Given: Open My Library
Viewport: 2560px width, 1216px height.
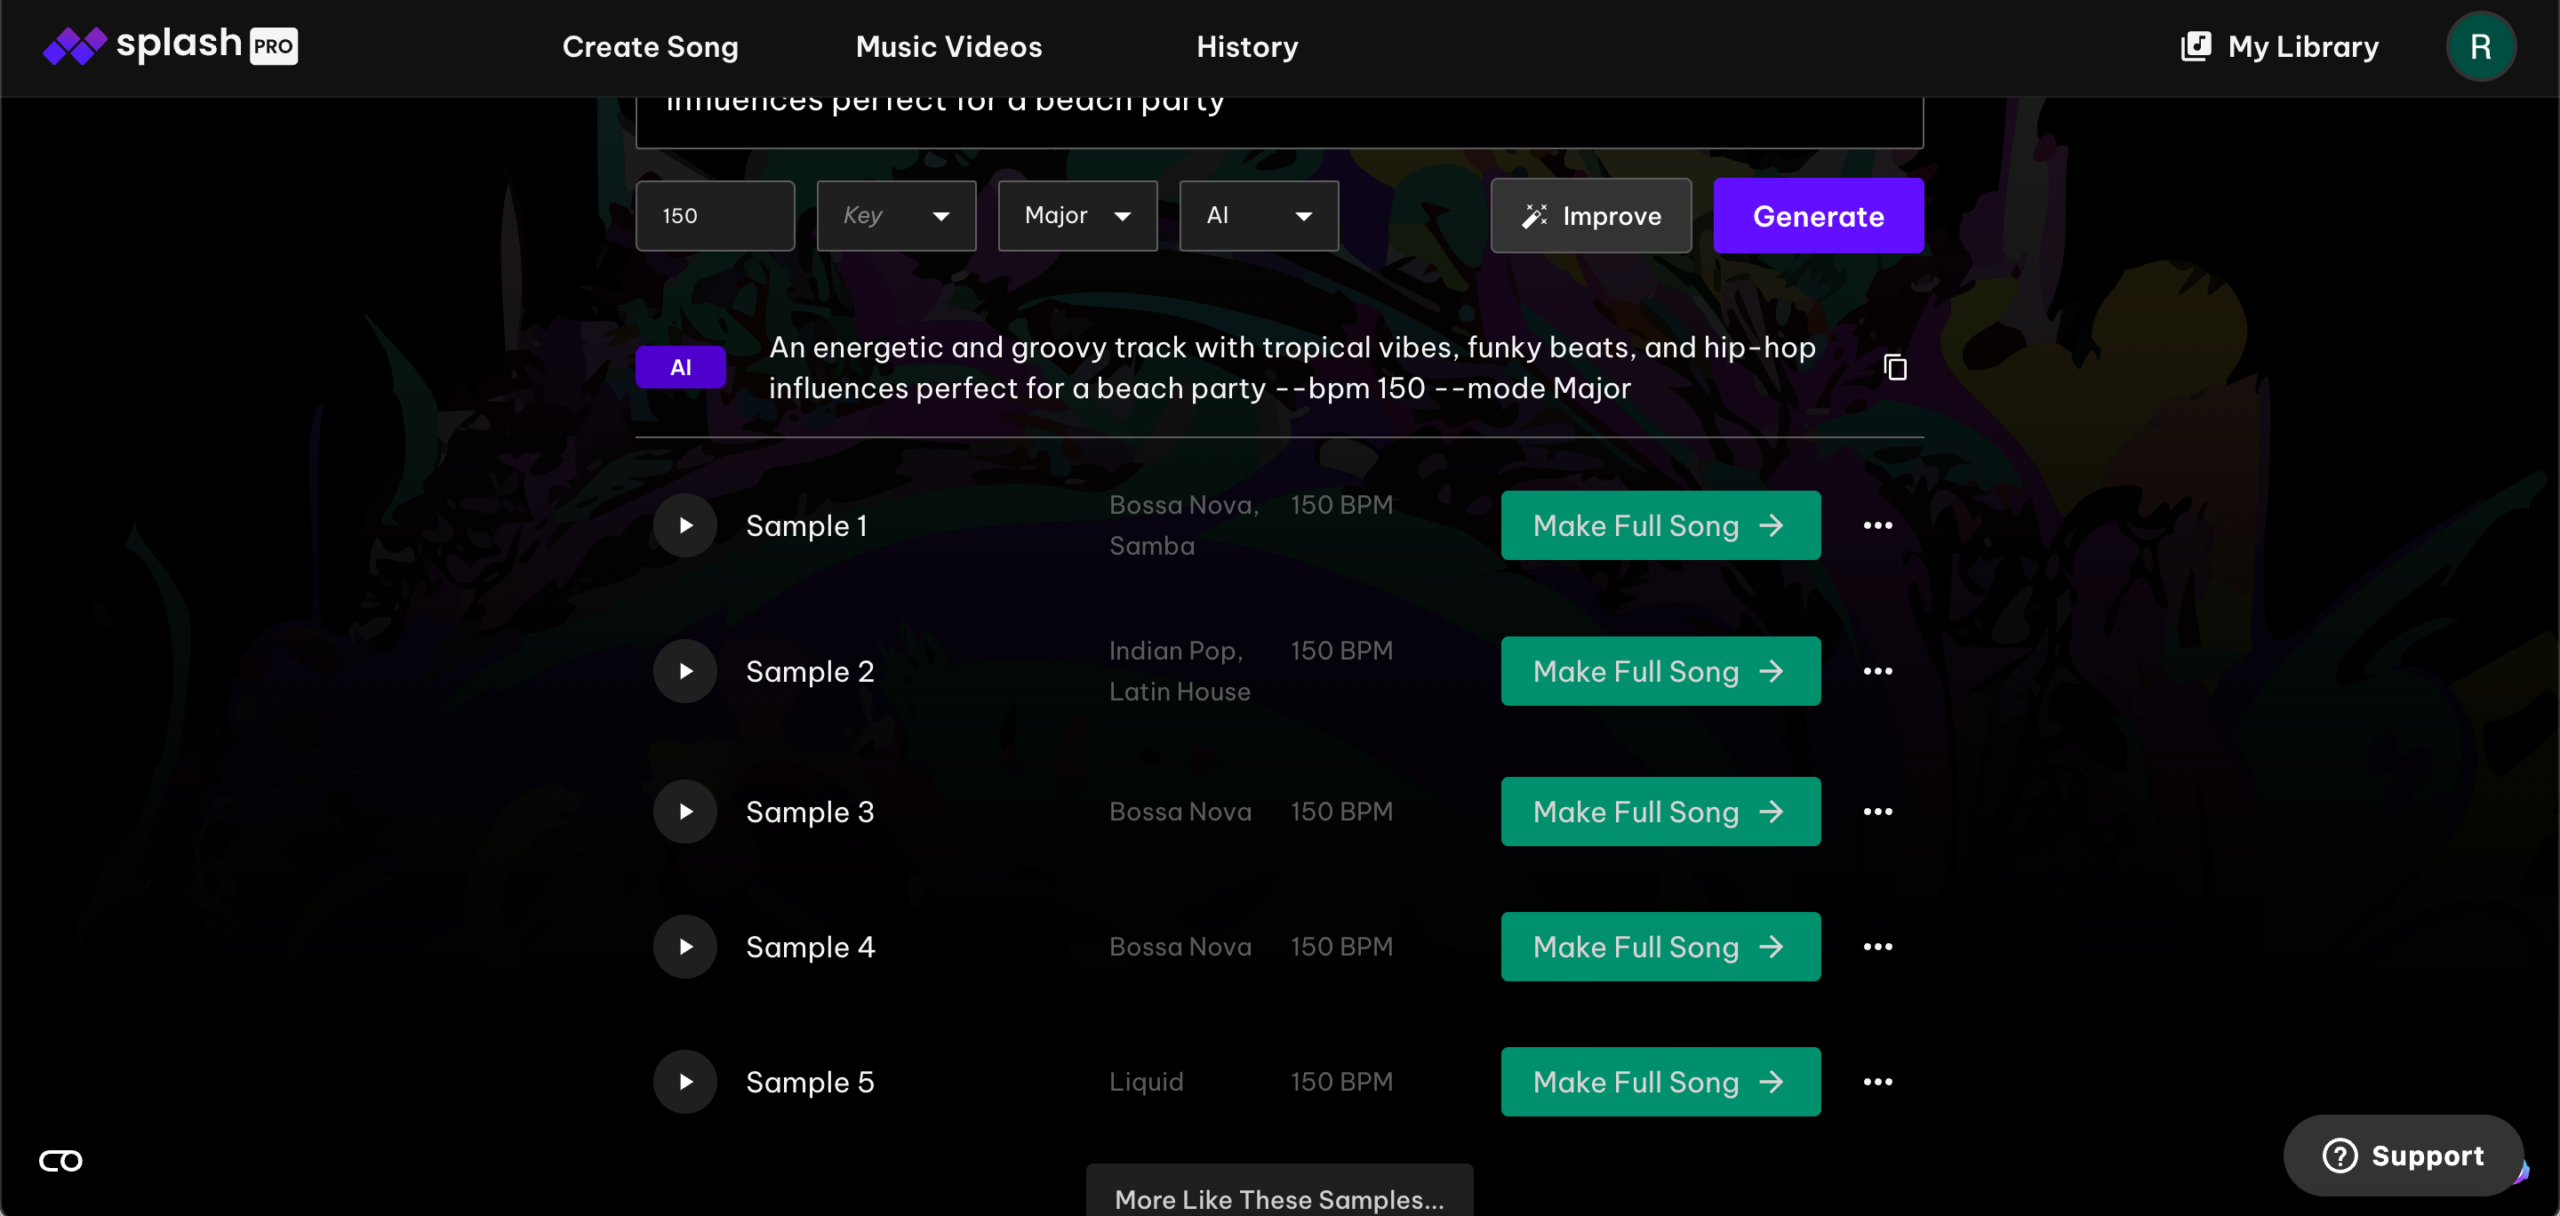Looking at the screenshot, I should pos(2280,46).
